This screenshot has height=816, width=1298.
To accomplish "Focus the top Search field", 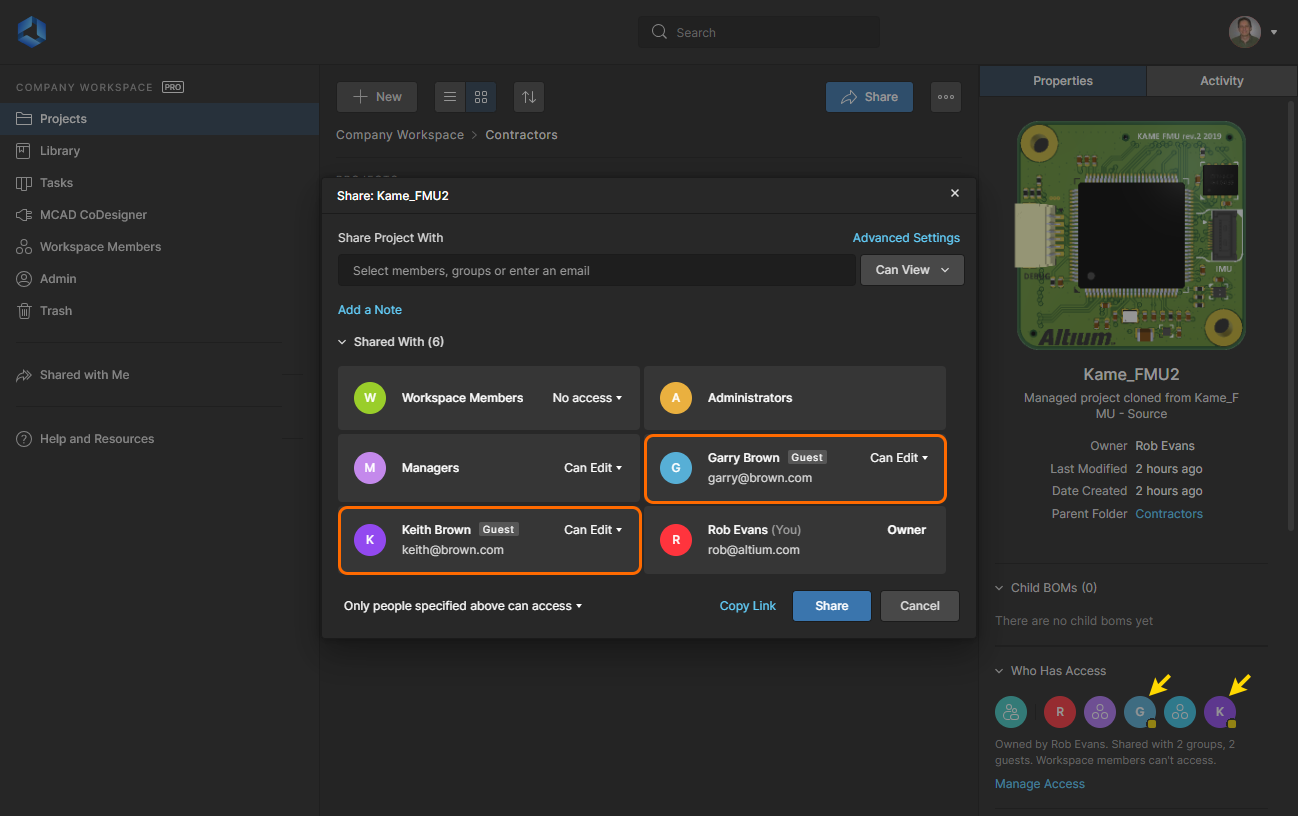I will tap(759, 32).
